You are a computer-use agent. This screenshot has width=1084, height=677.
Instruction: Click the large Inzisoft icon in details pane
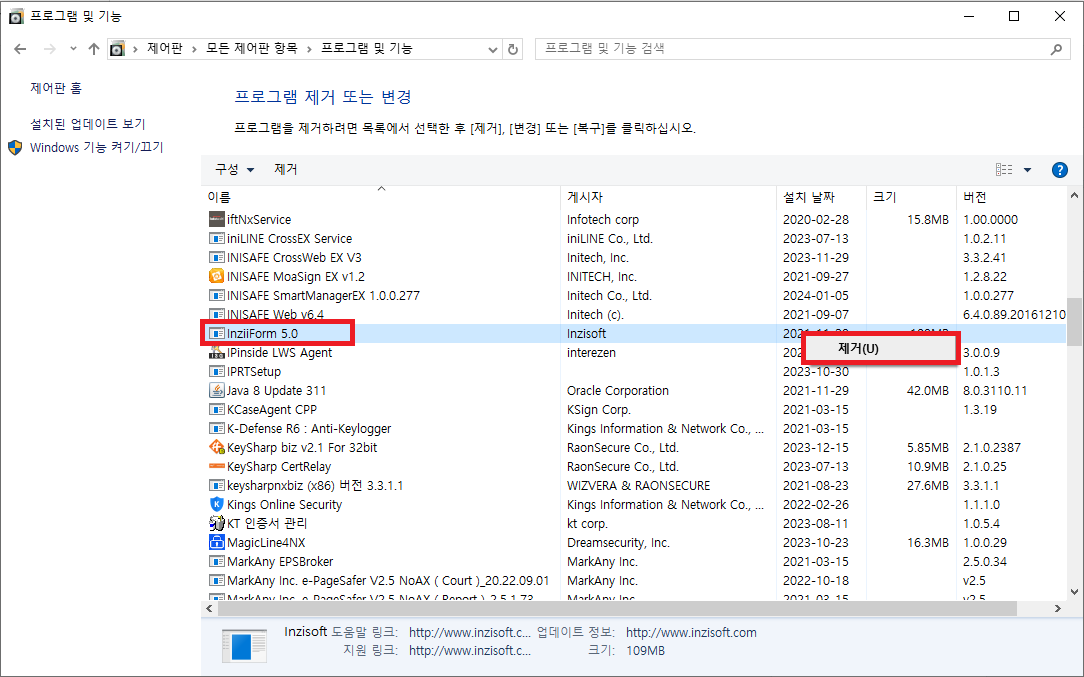pos(244,646)
